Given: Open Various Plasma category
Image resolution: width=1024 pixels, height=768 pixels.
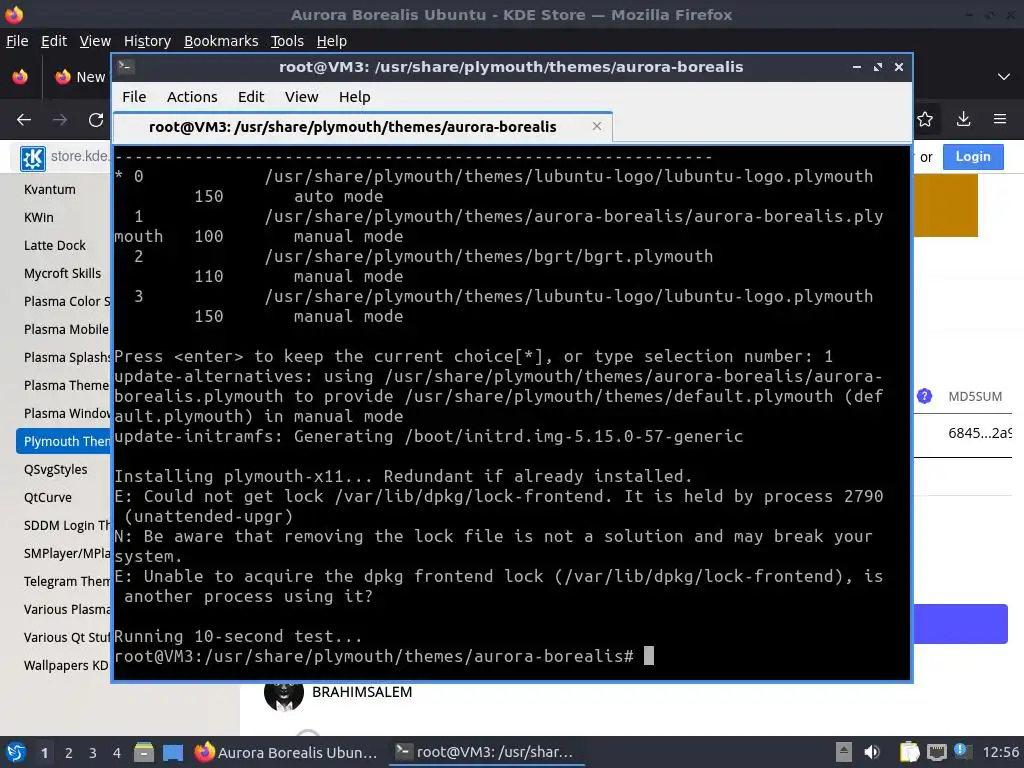Looking at the screenshot, I should [x=67, y=610].
